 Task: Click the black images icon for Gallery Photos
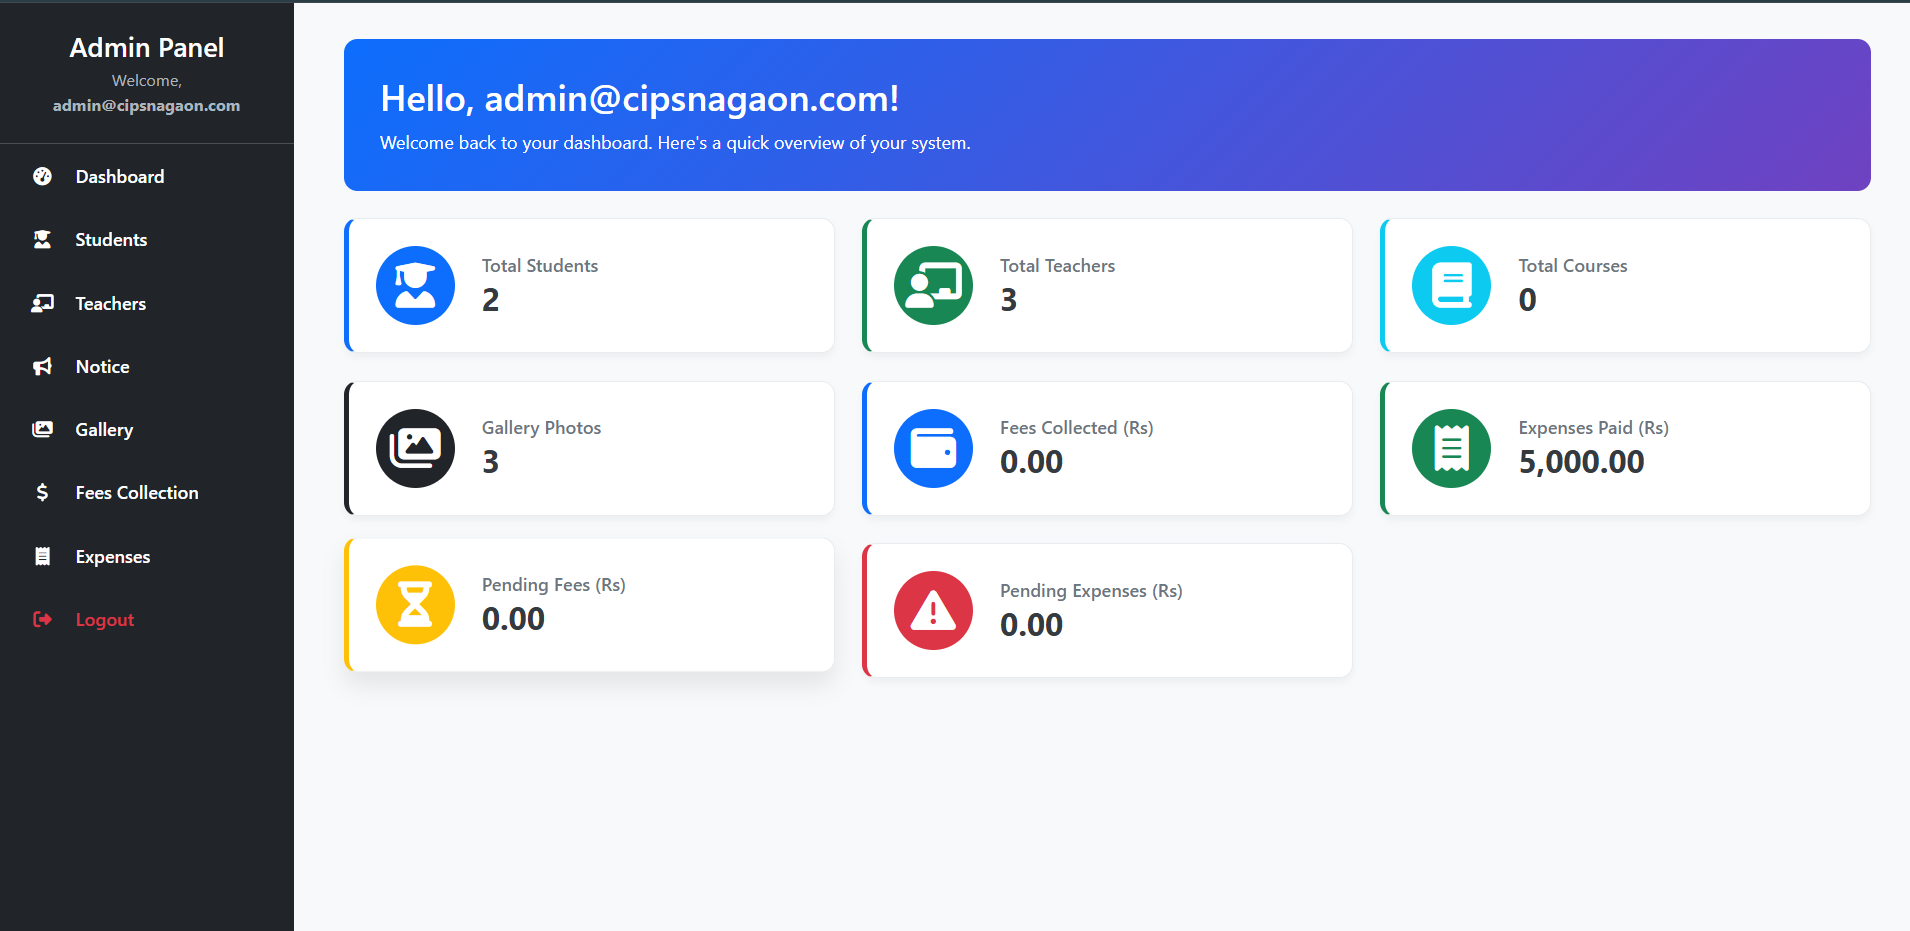coord(415,448)
